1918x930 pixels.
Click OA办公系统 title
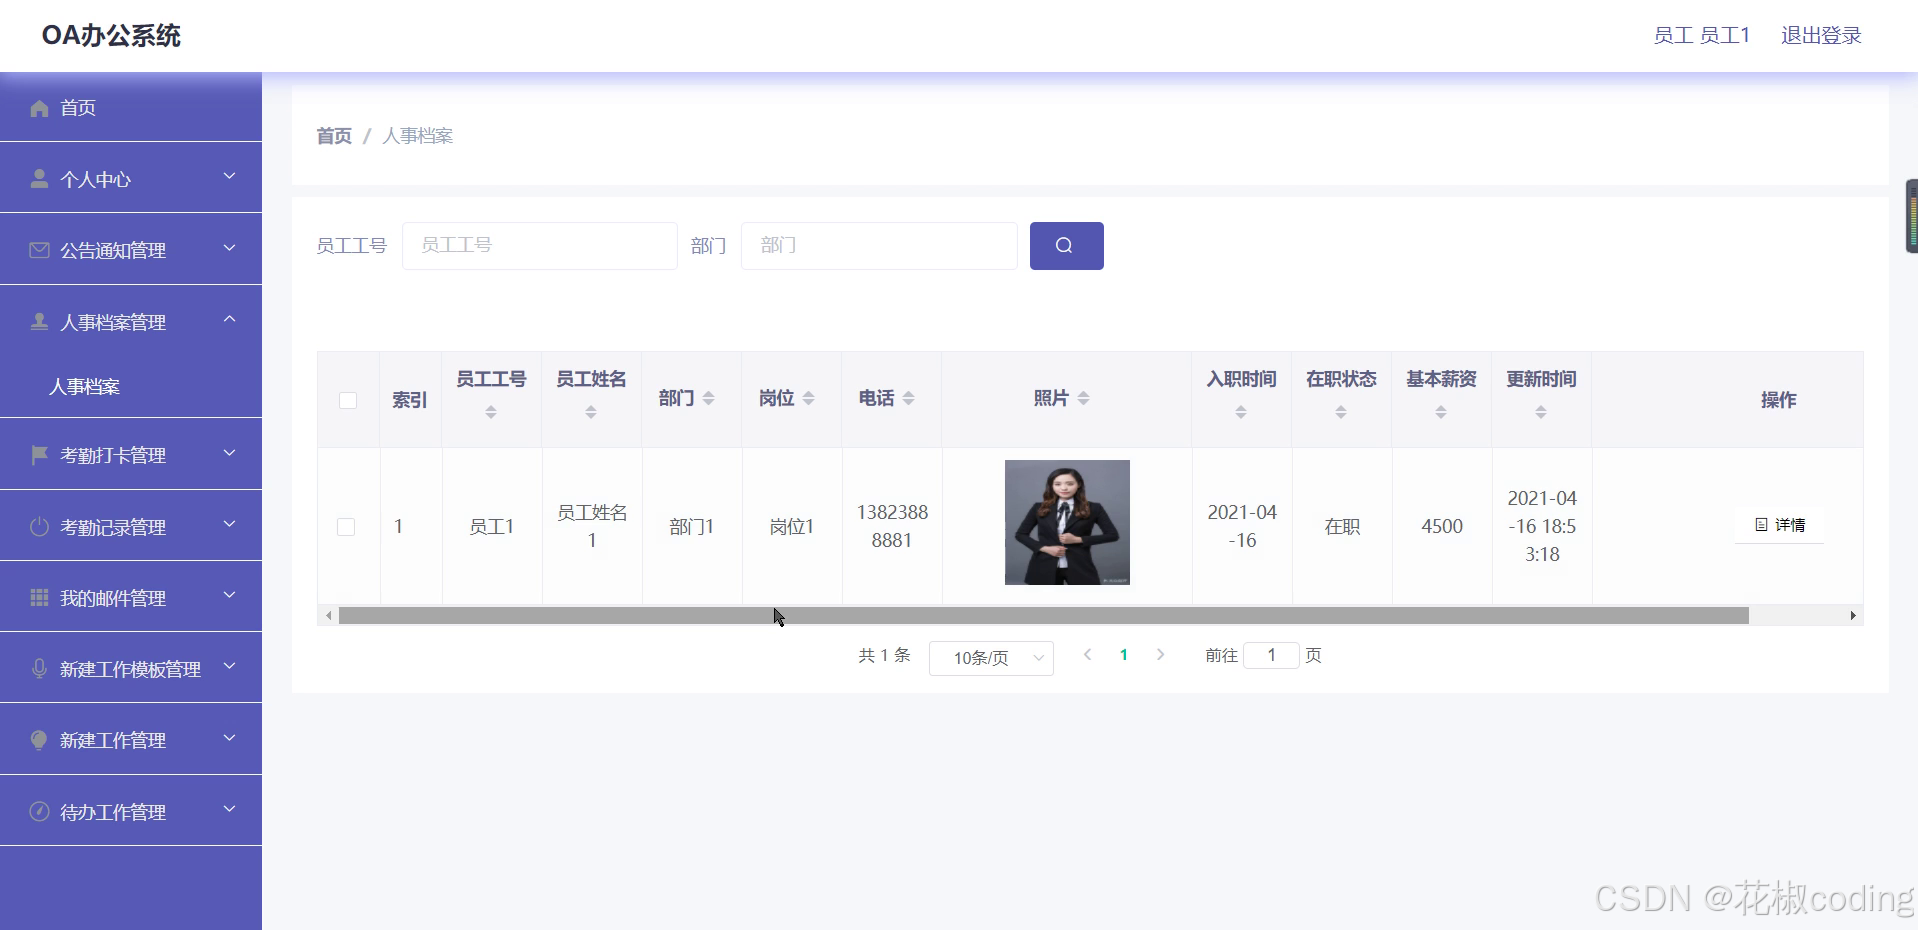[111, 36]
